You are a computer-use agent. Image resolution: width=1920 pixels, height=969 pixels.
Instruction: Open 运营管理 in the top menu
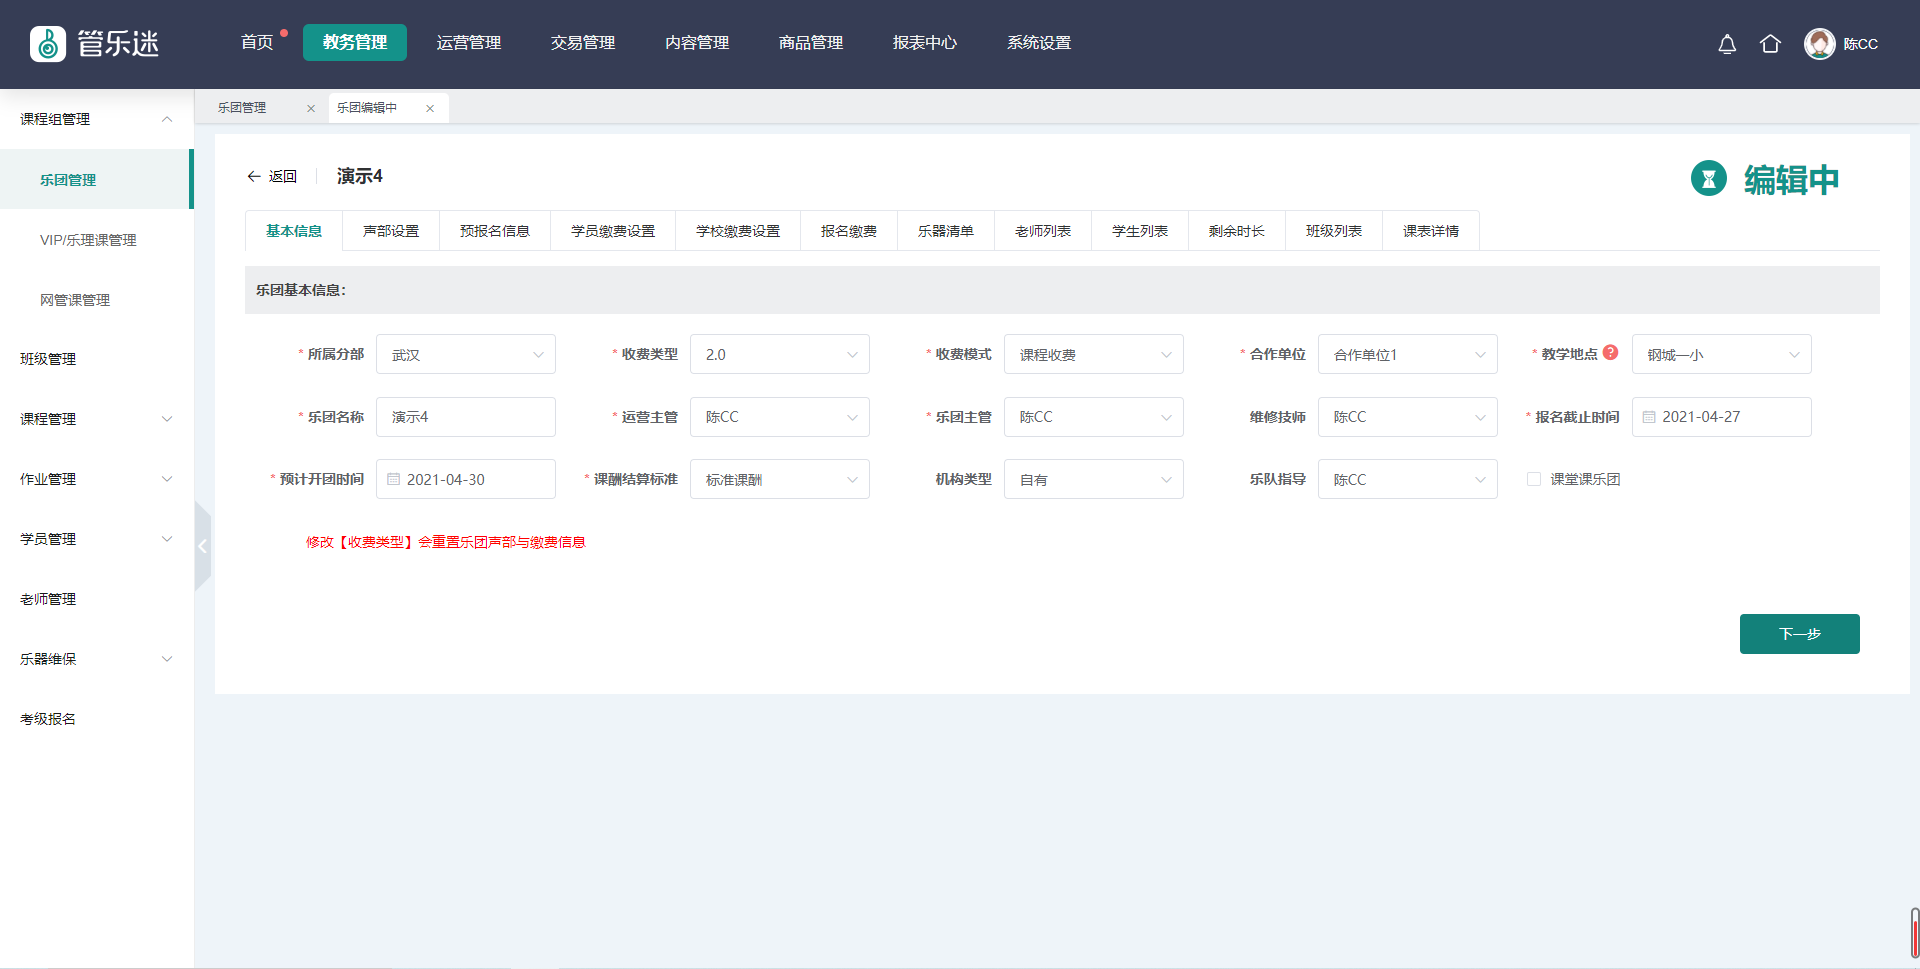469,43
